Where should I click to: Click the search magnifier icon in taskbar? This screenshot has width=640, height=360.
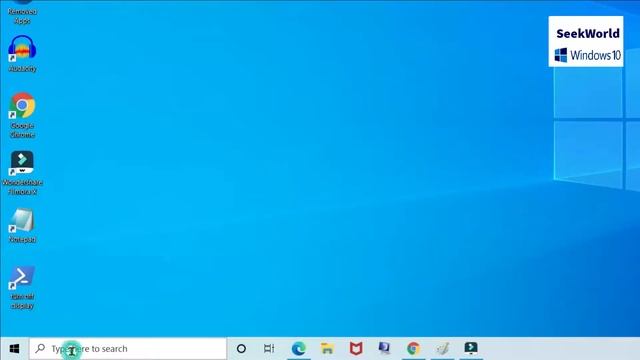(x=40, y=348)
